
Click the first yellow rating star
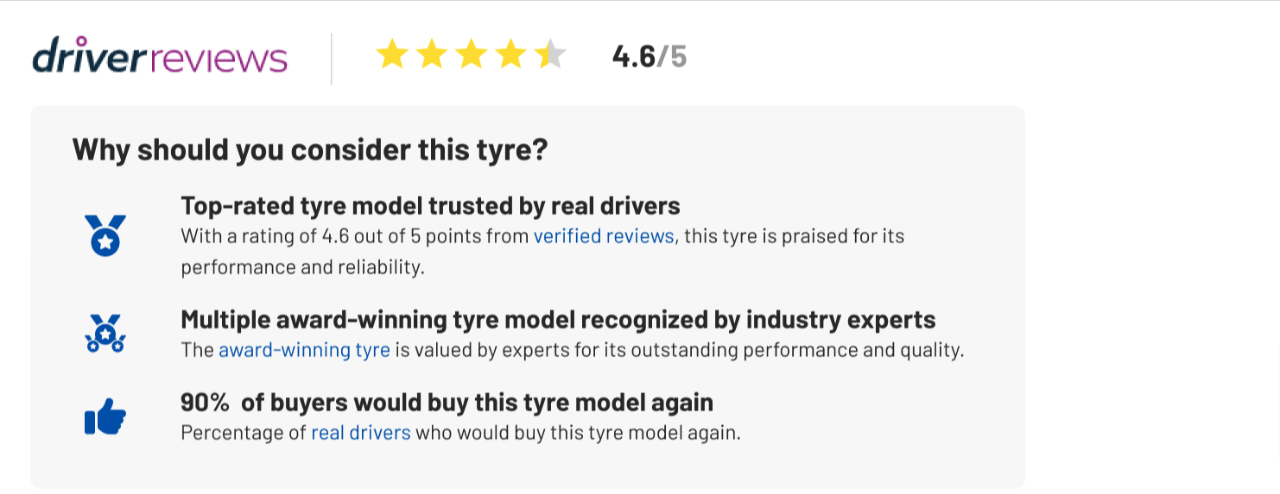pyautogui.click(x=392, y=56)
